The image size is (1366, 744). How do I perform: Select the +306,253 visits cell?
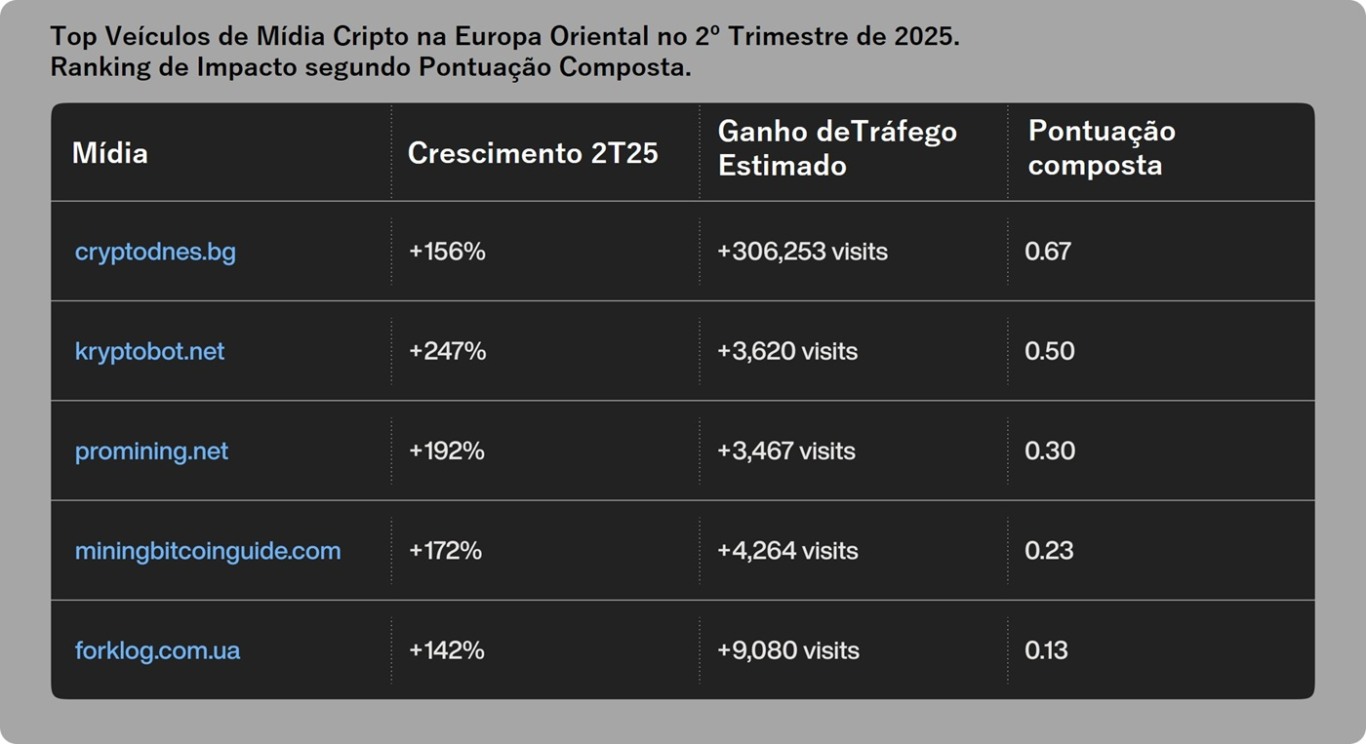[802, 252]
